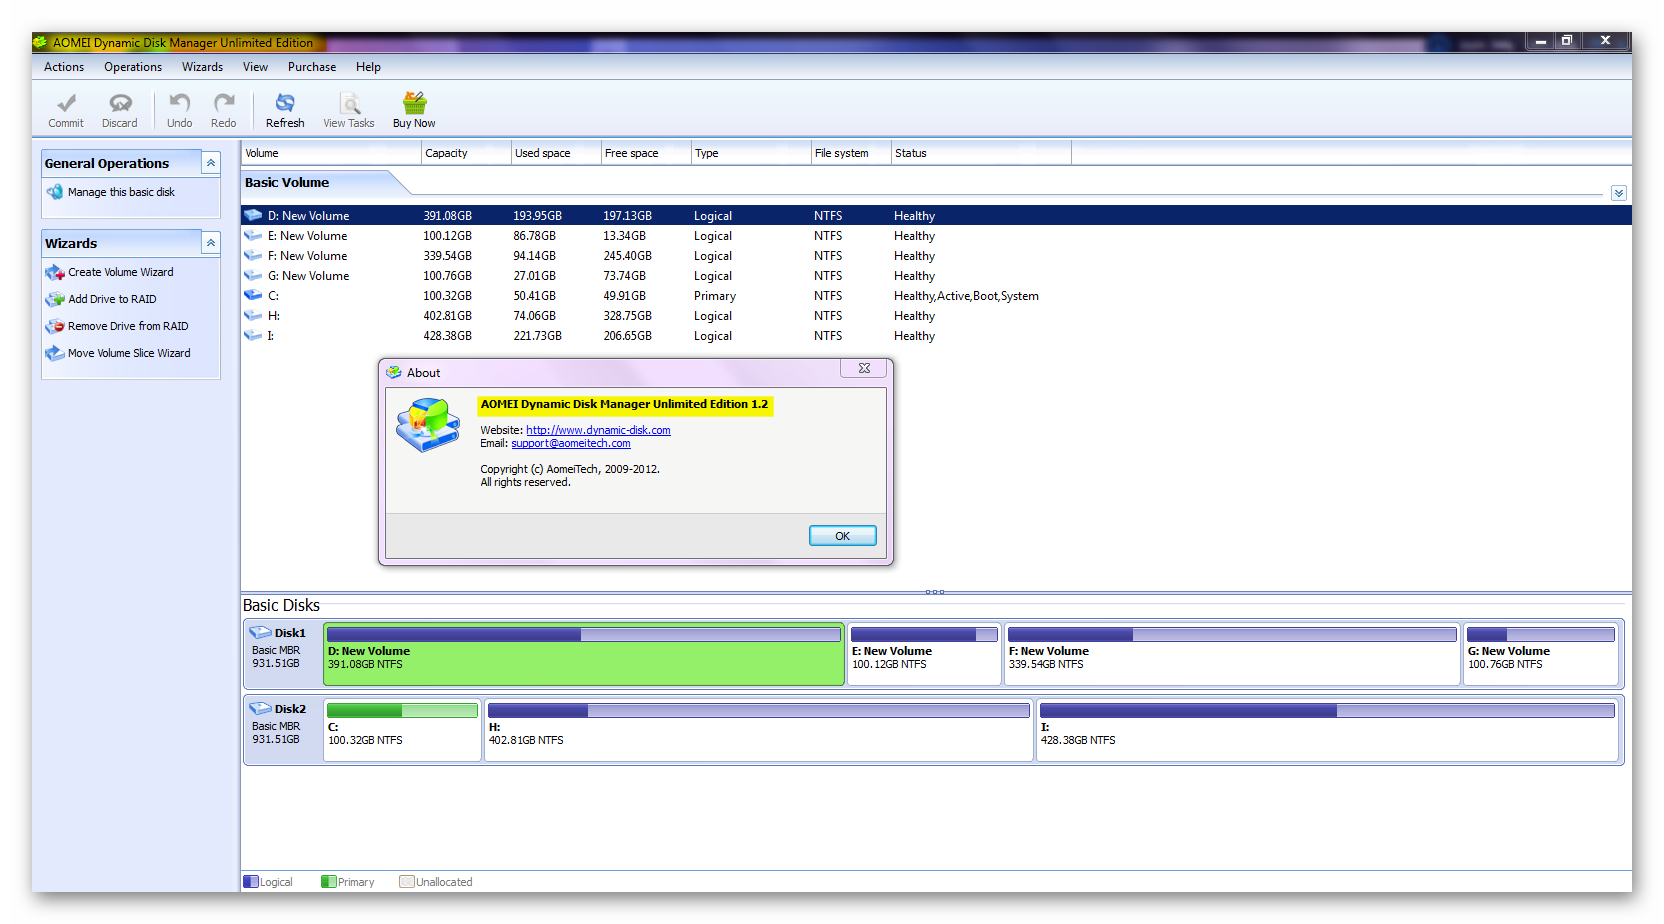Click drive icon of H: volume row
Image resolution: width=1664 pixels, height=924 pixels.
254,315
